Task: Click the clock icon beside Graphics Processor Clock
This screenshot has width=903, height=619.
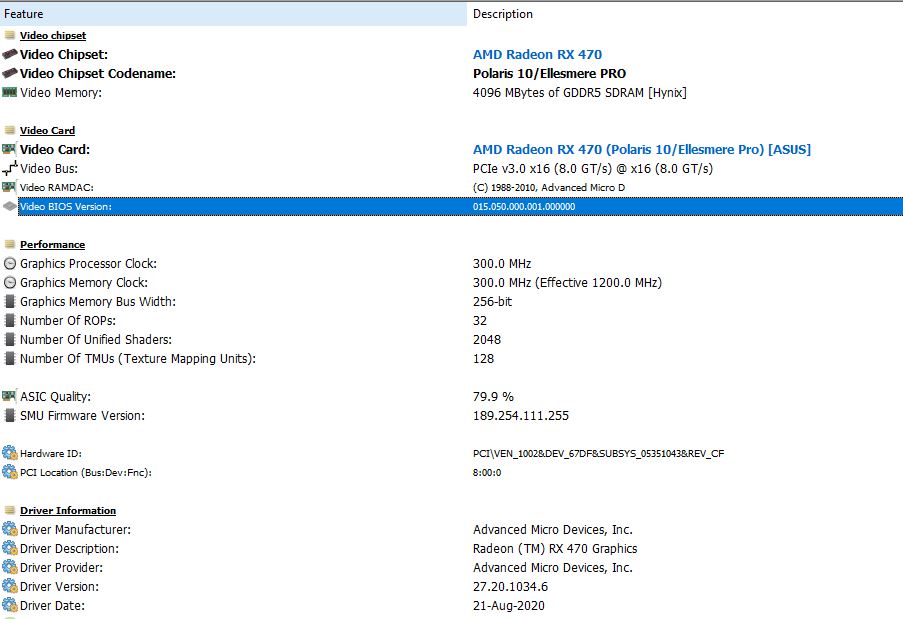Action: [x=9, y=264]
